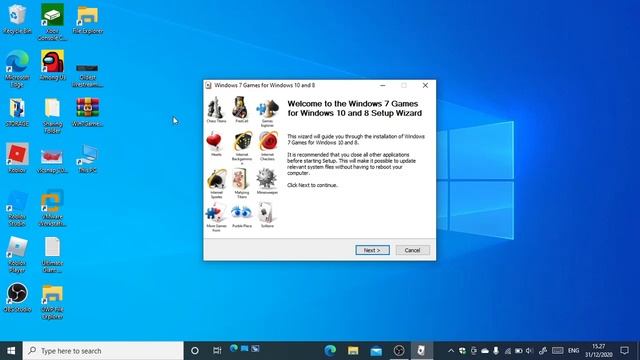The height and width of the screenshot is (360, 640).
Task: Click Next in the setup wizard
Action: [x=372, y=250]
